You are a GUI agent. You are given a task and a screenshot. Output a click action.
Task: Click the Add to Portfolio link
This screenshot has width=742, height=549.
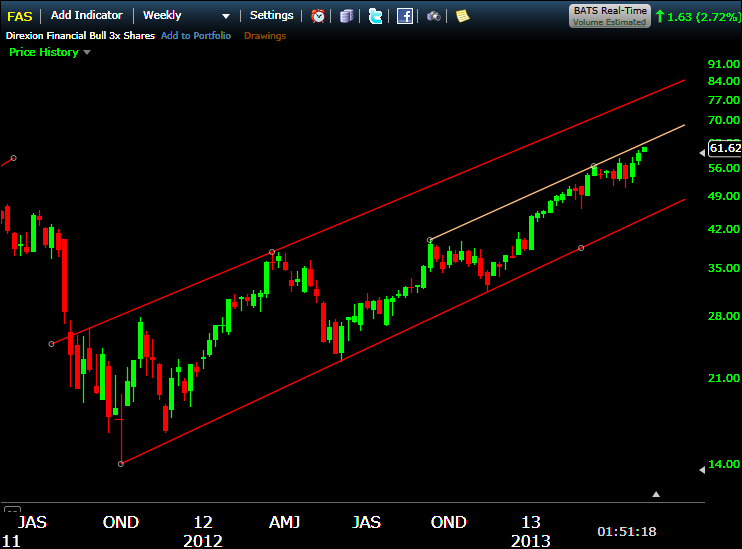point(196,35)
